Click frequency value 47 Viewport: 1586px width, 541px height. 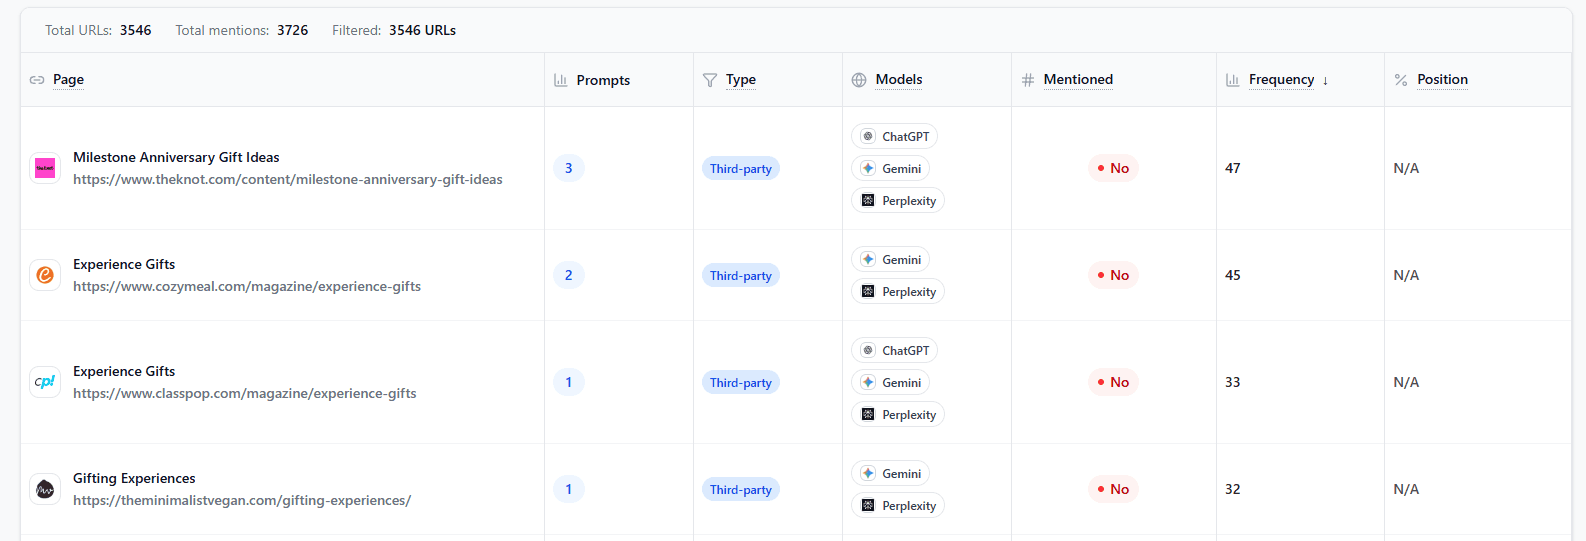(1233, 168)
